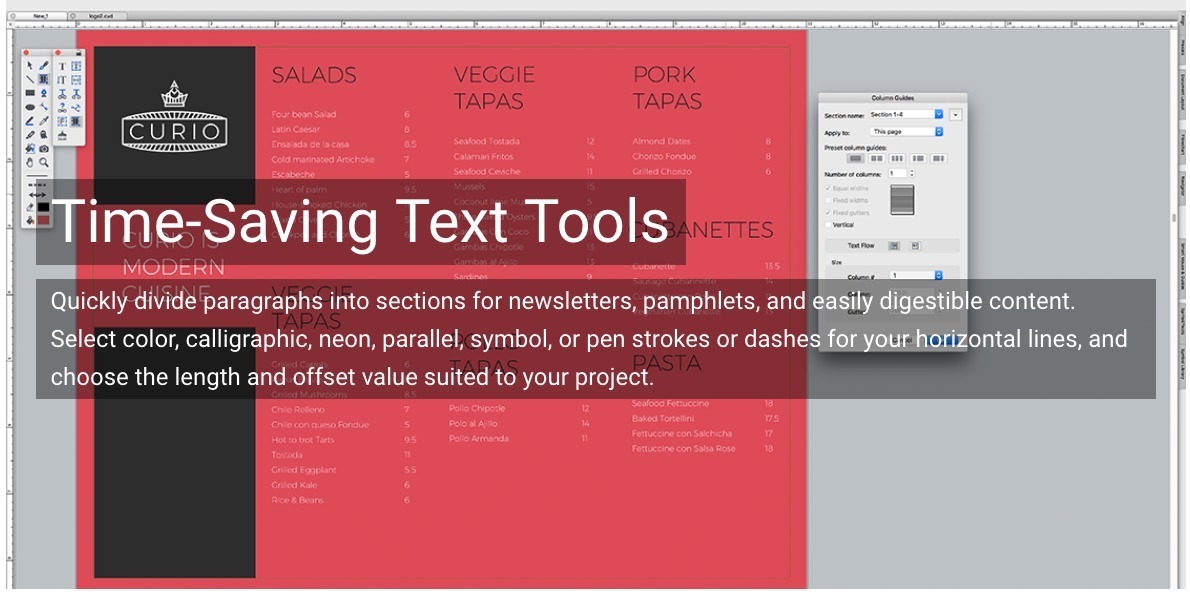Viewport: 1190px width, 594px height.
Task: Switch to the logo2.cvd document tab
Action: pos(101,16)
